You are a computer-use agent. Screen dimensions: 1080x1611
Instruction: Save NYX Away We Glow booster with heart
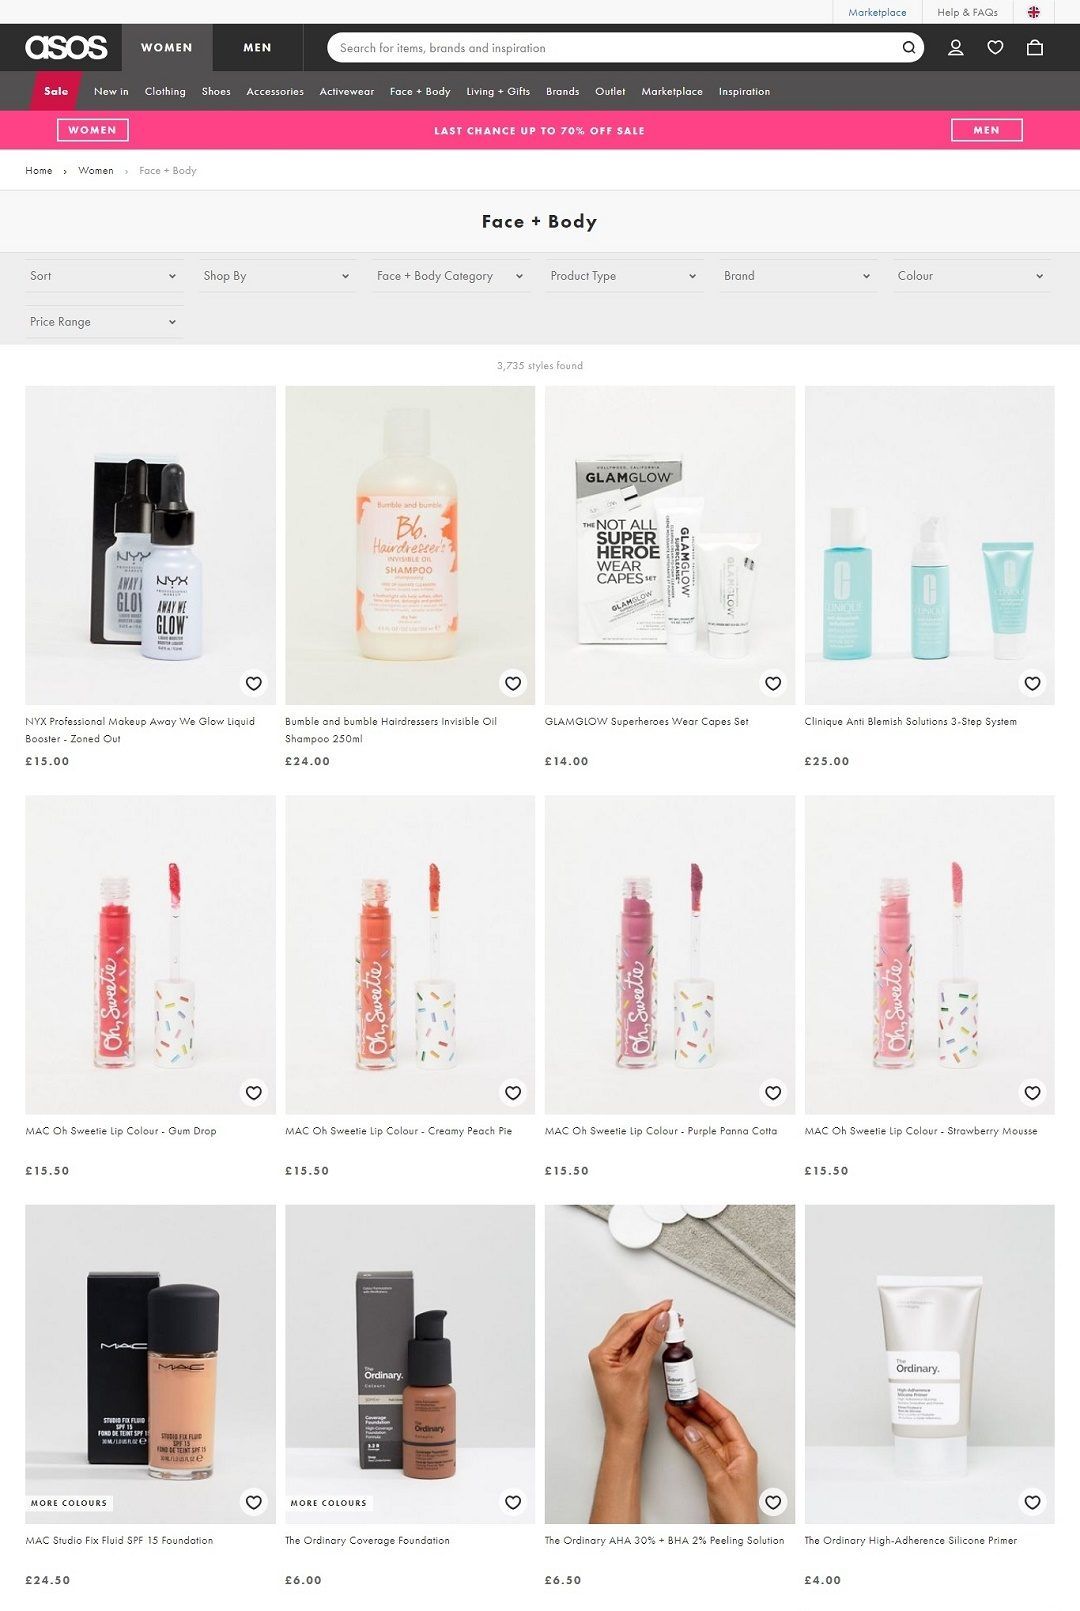tap(254, 683)
